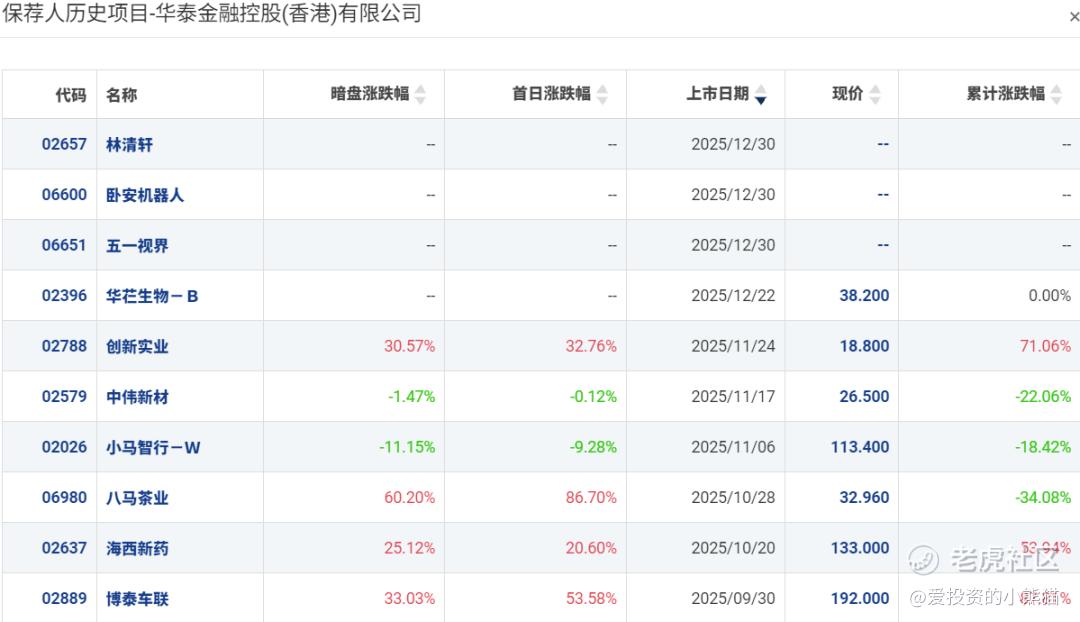Select -9.28% first-day change
Screen dimensions: 1080x622
593,447
